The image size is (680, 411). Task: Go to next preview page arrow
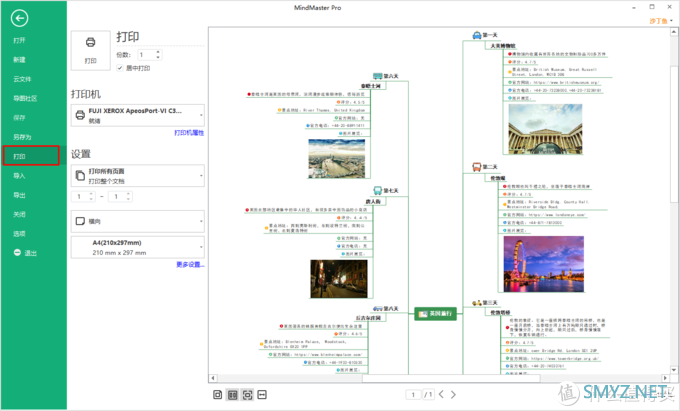tap(453, 395)
